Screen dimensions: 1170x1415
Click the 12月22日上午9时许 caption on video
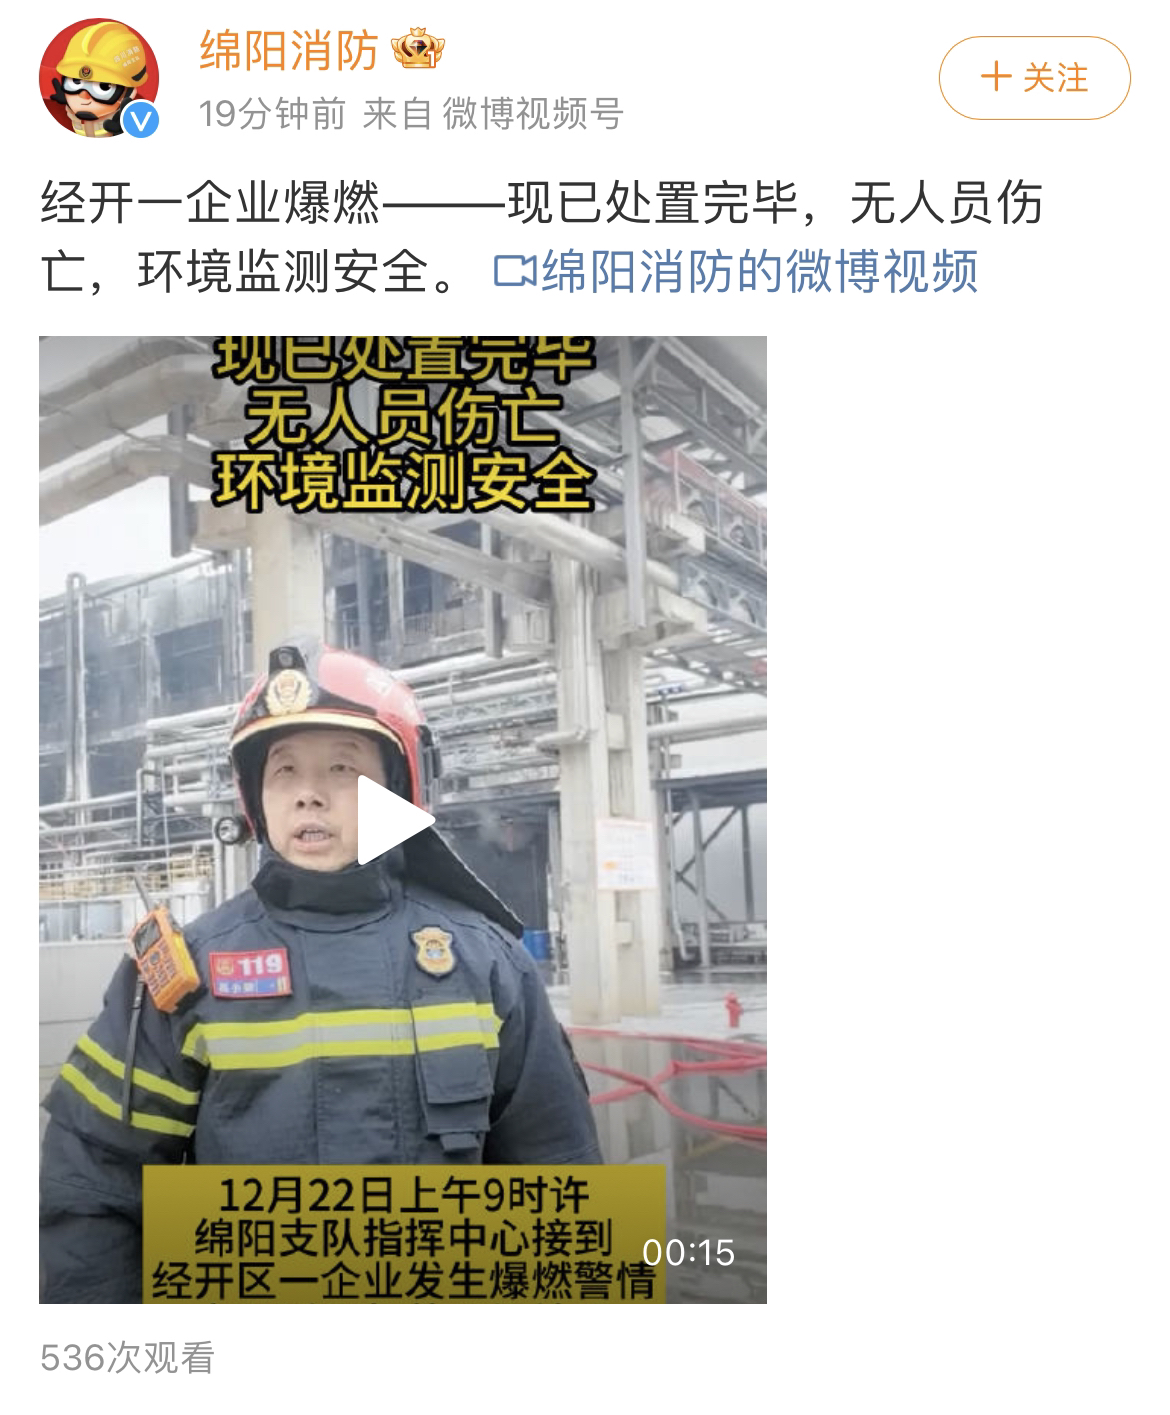click(404, 1193)
